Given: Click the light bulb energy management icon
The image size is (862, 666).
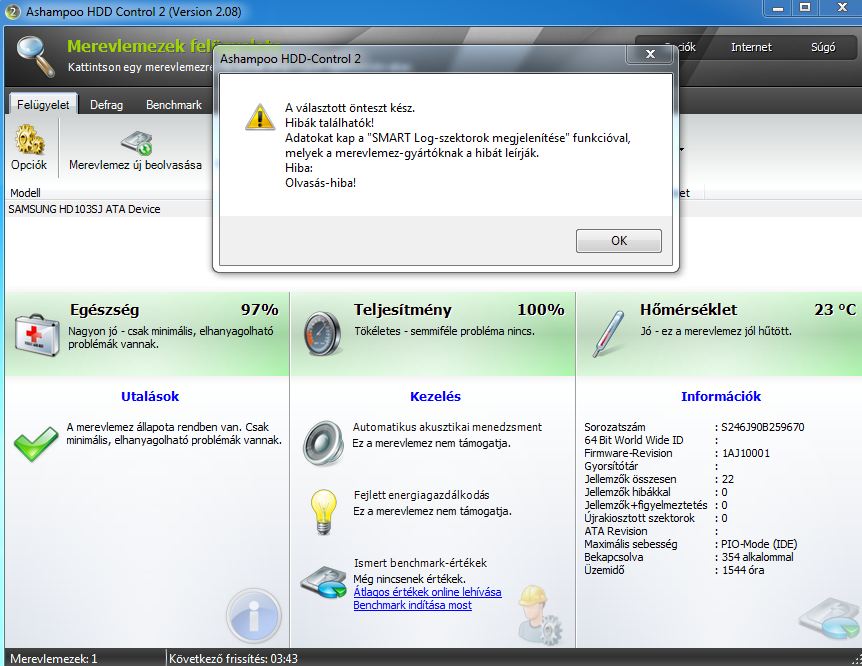Looking at the screenshot, I should 324,512.
